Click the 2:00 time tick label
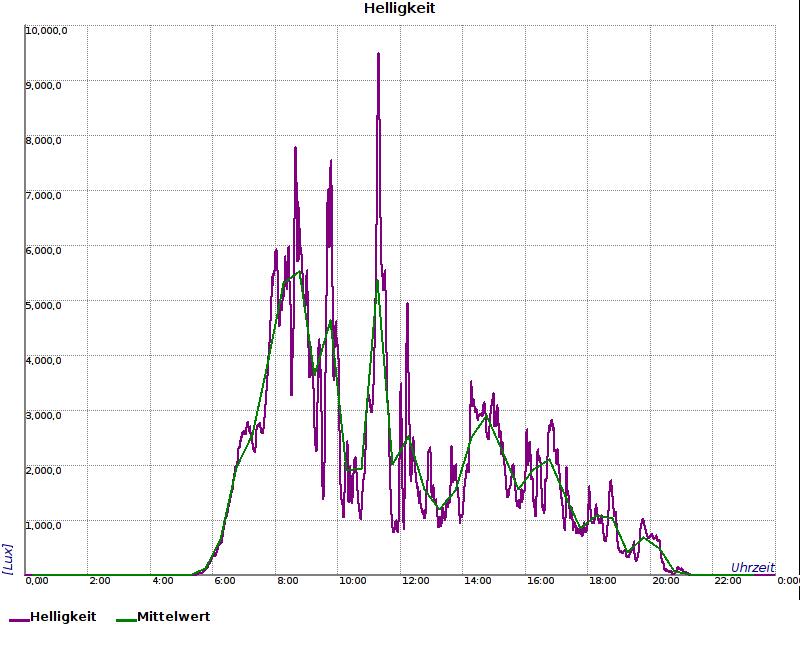Viewport: 800px width, 650px height. click(100, 581)
